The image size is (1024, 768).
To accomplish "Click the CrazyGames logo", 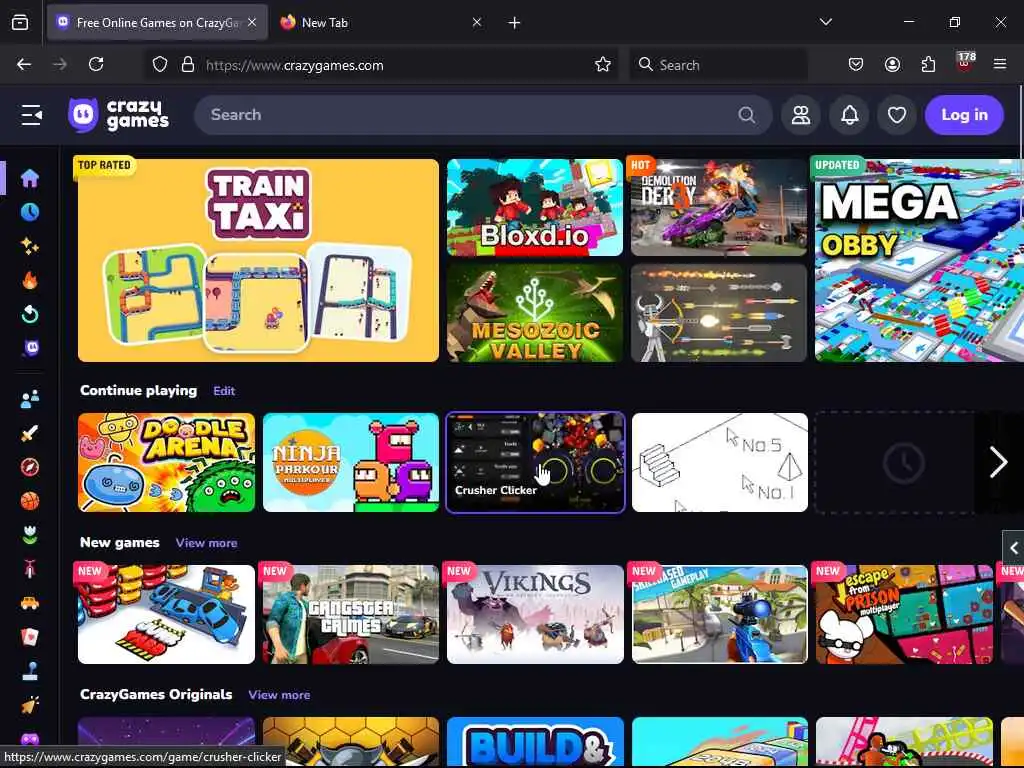I will (x=119, y=115).
